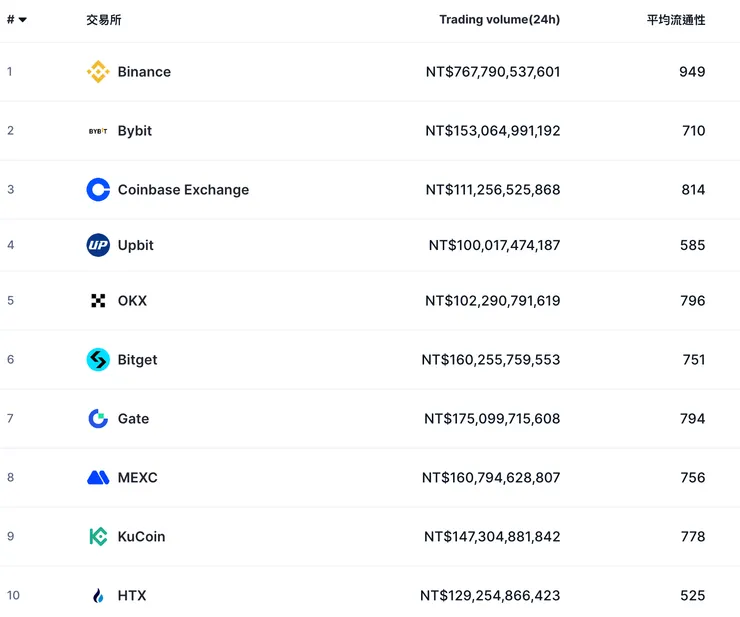Screen dimensions: 740x617
Task: Click HTX liquidity score 525
Action: [692, 596]
